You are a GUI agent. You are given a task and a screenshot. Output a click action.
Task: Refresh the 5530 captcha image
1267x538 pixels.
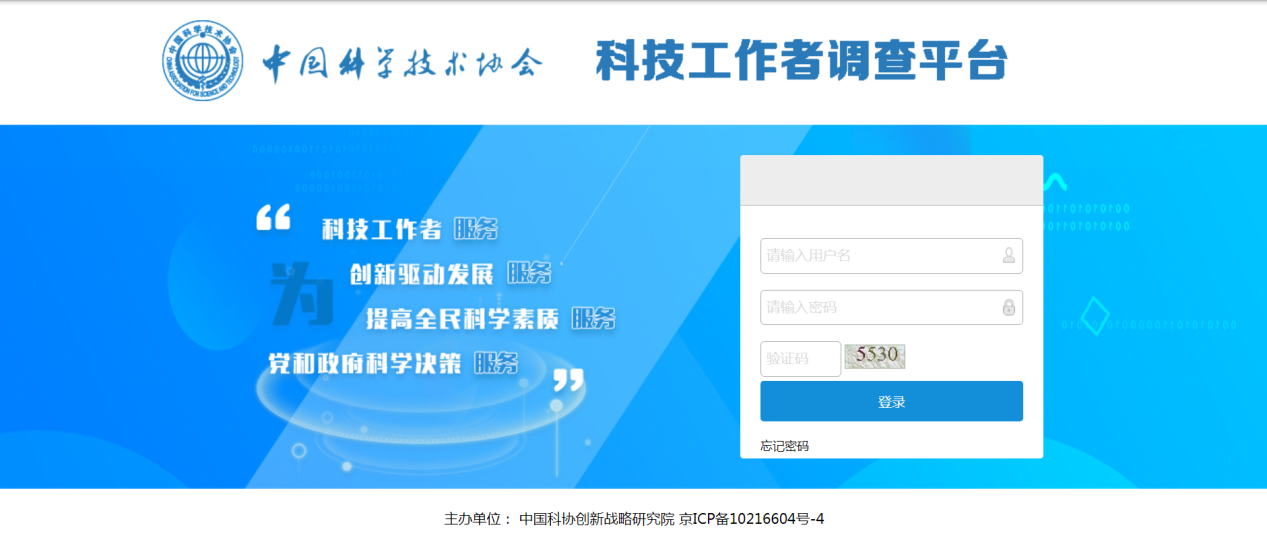point(874,356)
